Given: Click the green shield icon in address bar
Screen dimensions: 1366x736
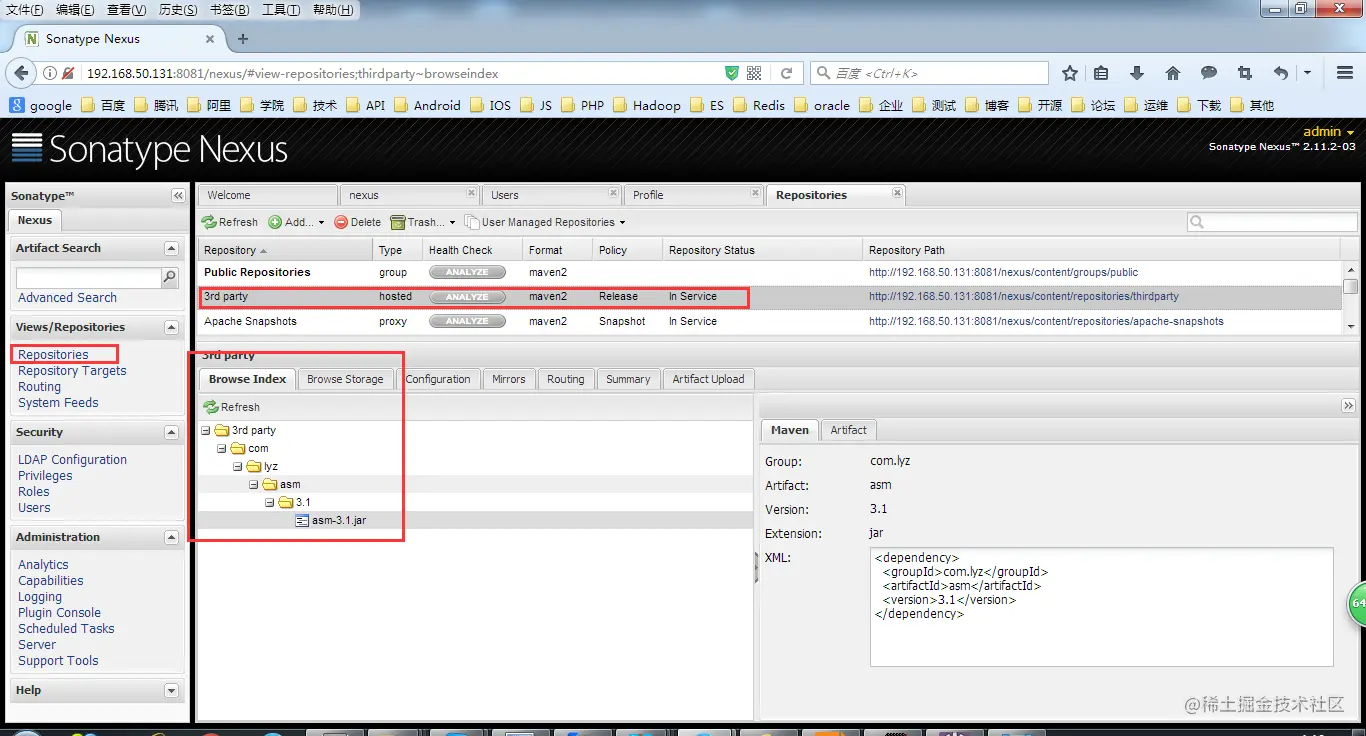Looking at the screenshot, I should [732, 73].
